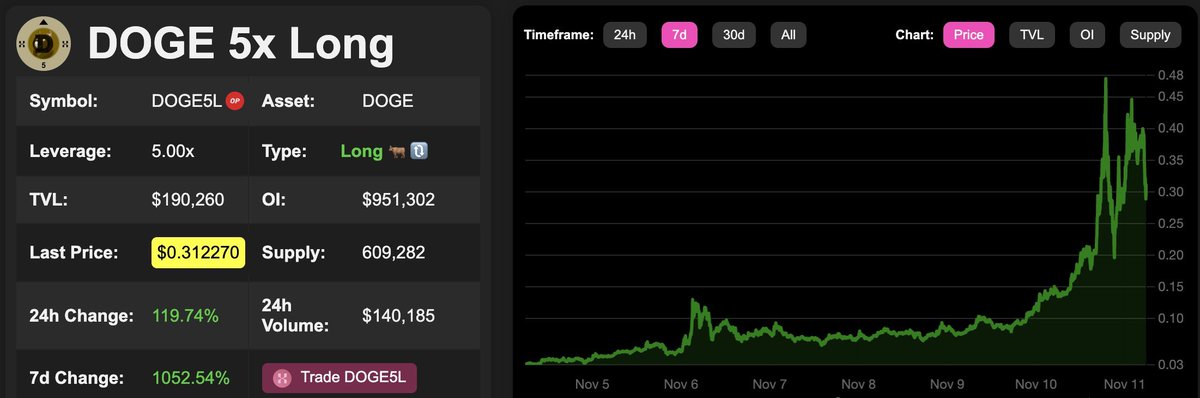Switch chart to OI
The height and width of the screenshot is (398, 1200).
(1086, 35)
